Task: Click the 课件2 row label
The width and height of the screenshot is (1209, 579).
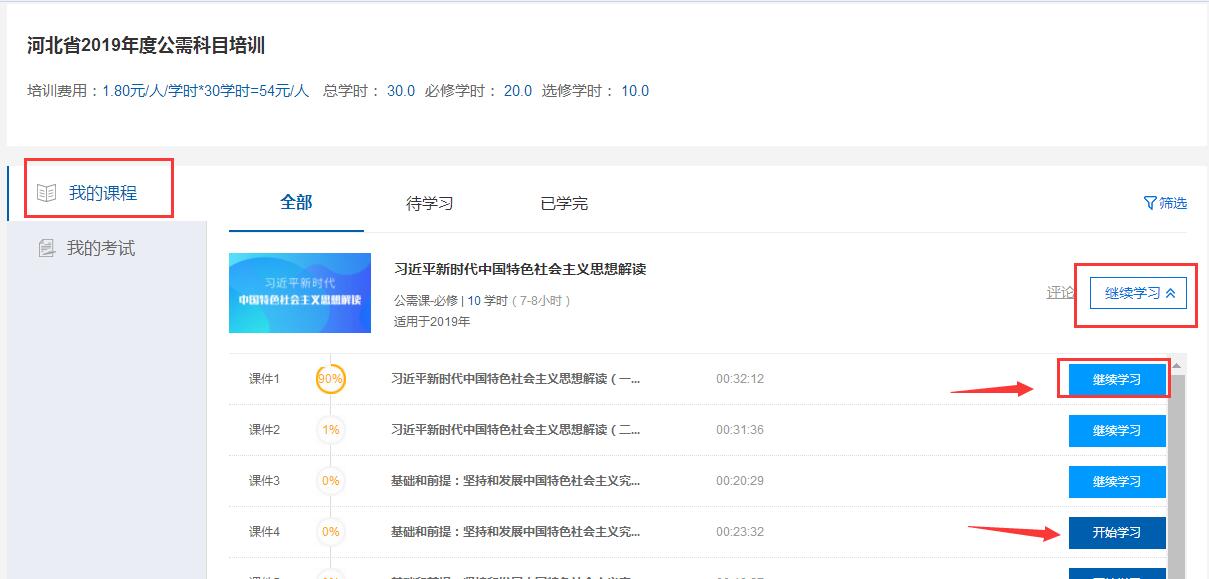Action: pyautogui.click(x=264, y=430)
